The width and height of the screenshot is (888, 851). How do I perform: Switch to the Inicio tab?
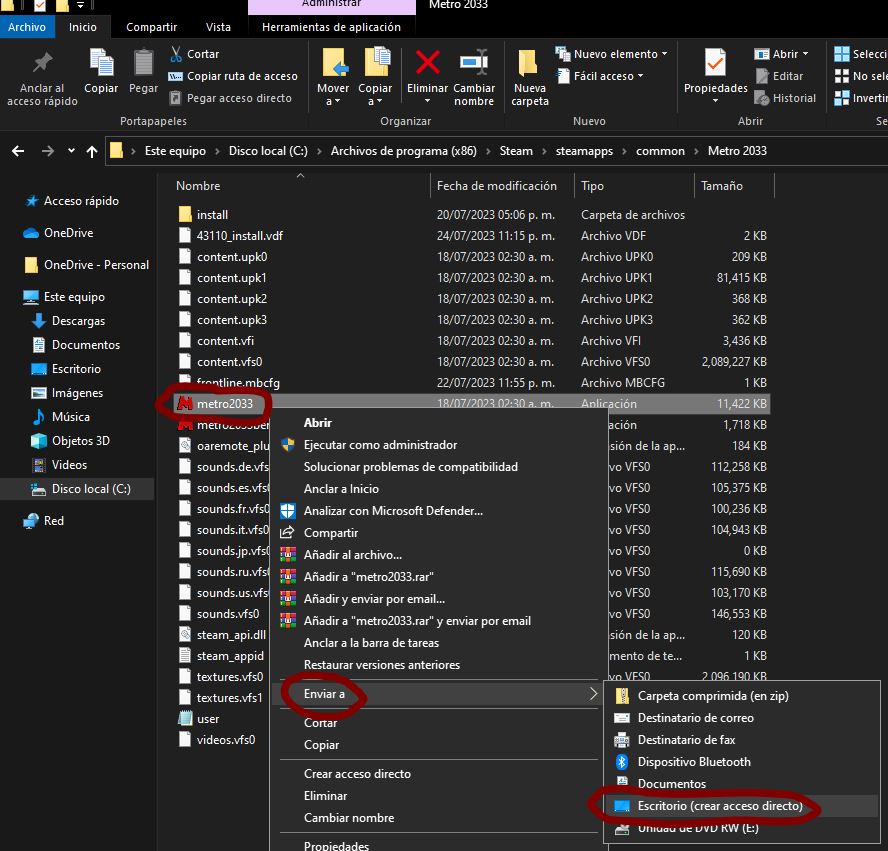[x=83, y=27]
